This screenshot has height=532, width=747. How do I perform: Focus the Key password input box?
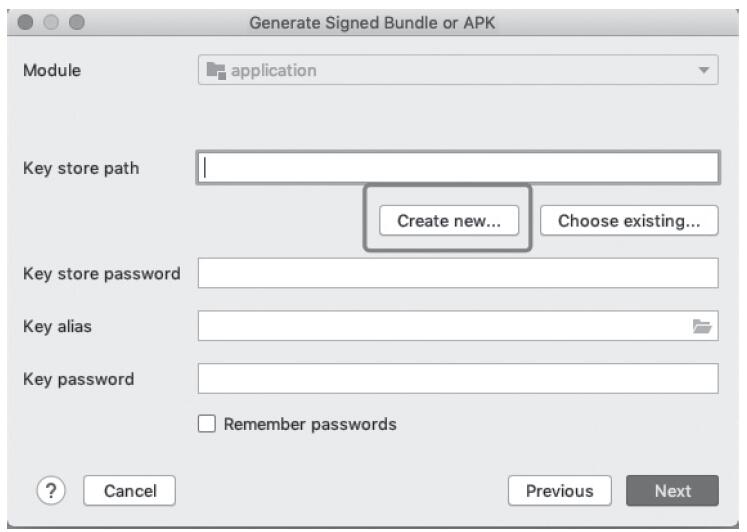pyautogui.click(x=457, y=379)
